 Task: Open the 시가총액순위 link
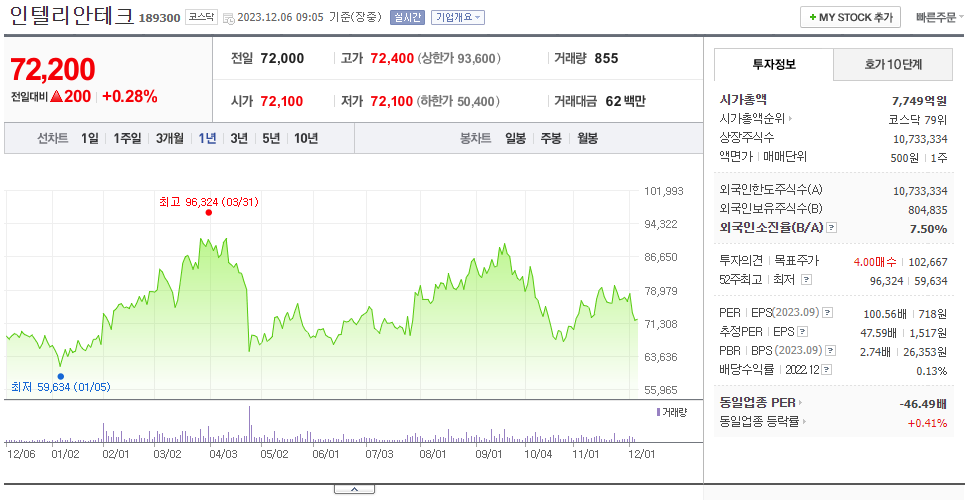point(753,119)
